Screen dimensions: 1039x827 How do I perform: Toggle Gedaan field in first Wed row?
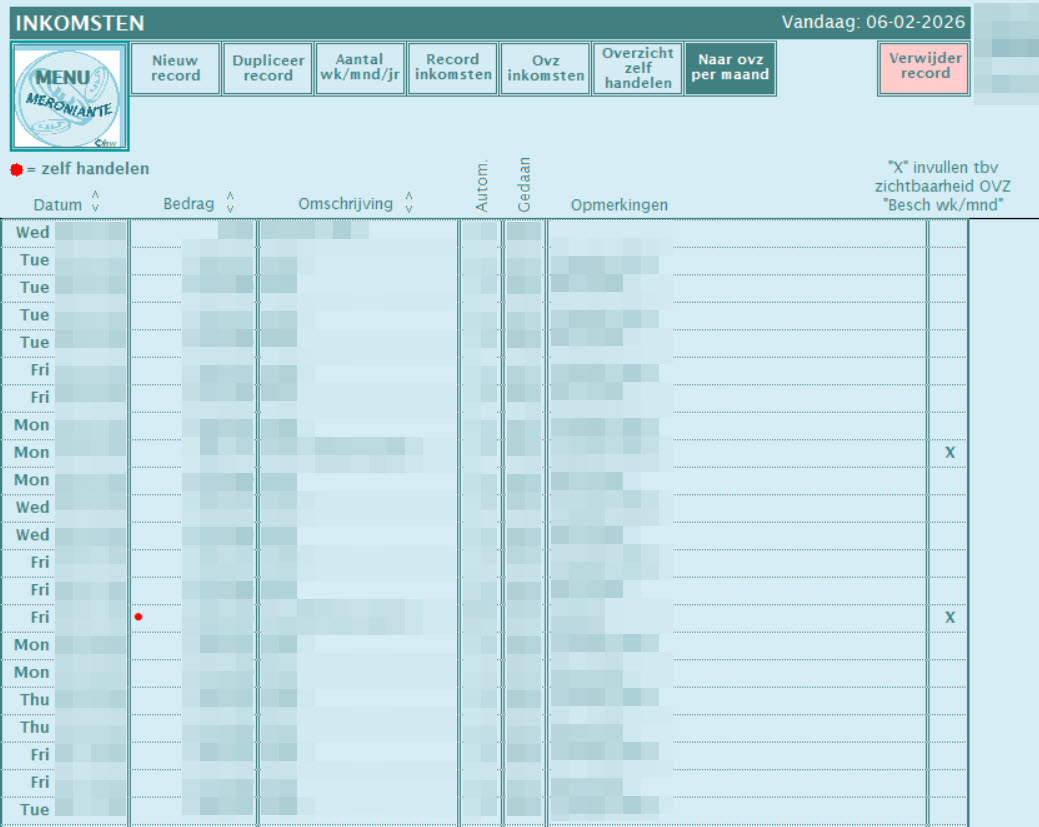point(523,233)
